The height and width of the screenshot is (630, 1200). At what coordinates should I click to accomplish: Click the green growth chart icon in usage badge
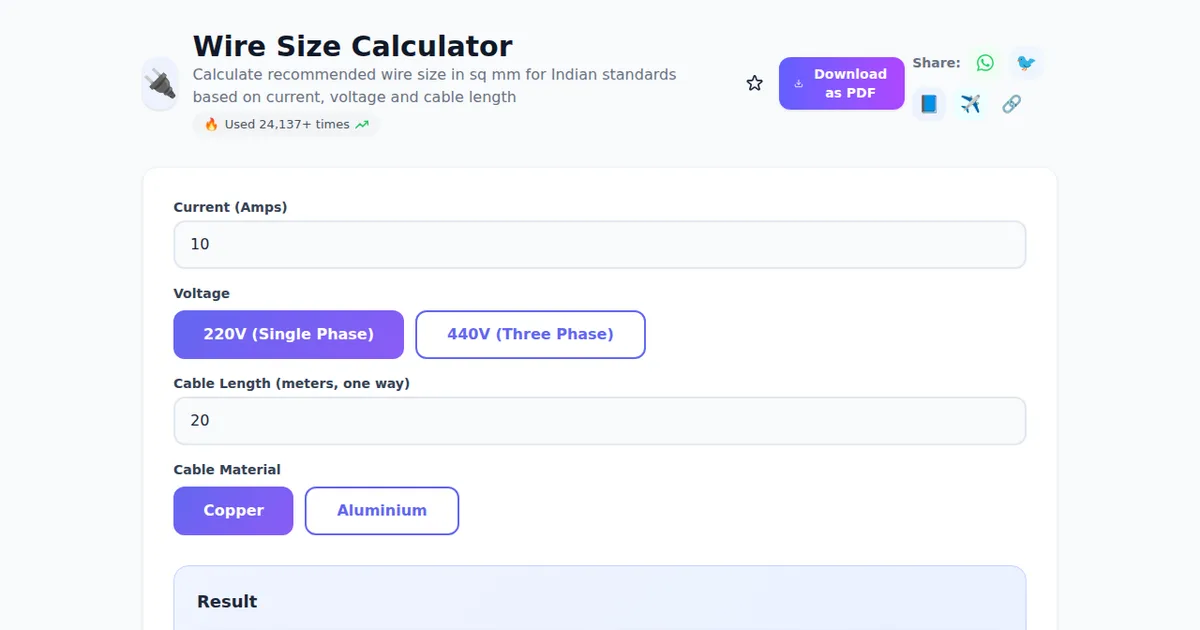(x=361, y=124)
